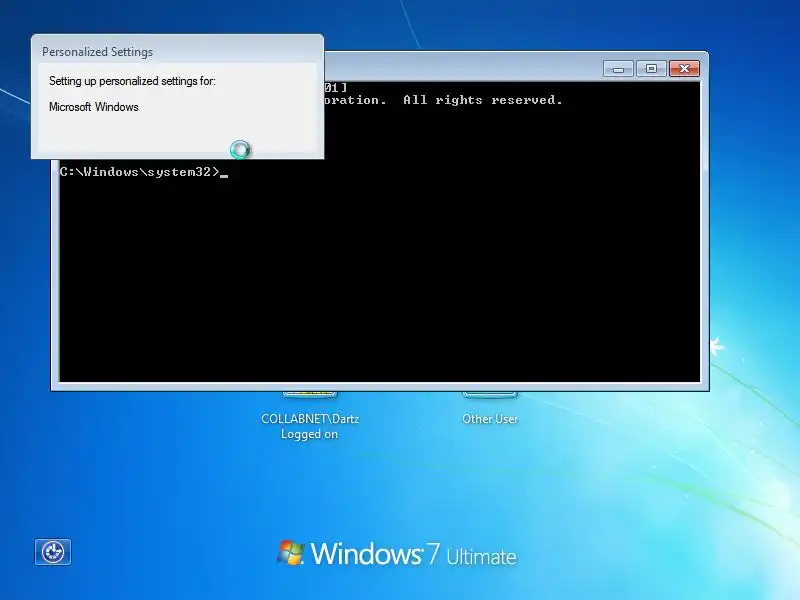Click the Personalized Settings dialog title
Screen dimensions: 800x600
[97, 52]
